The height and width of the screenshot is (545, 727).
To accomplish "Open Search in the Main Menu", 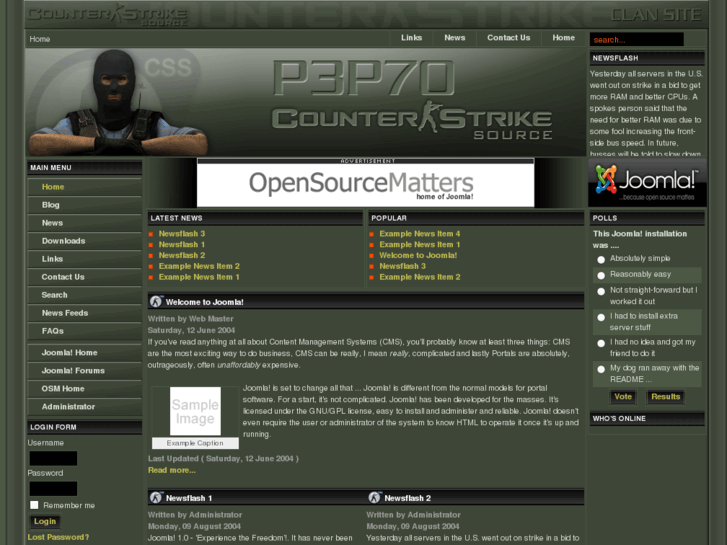I will tap(84, 295).
